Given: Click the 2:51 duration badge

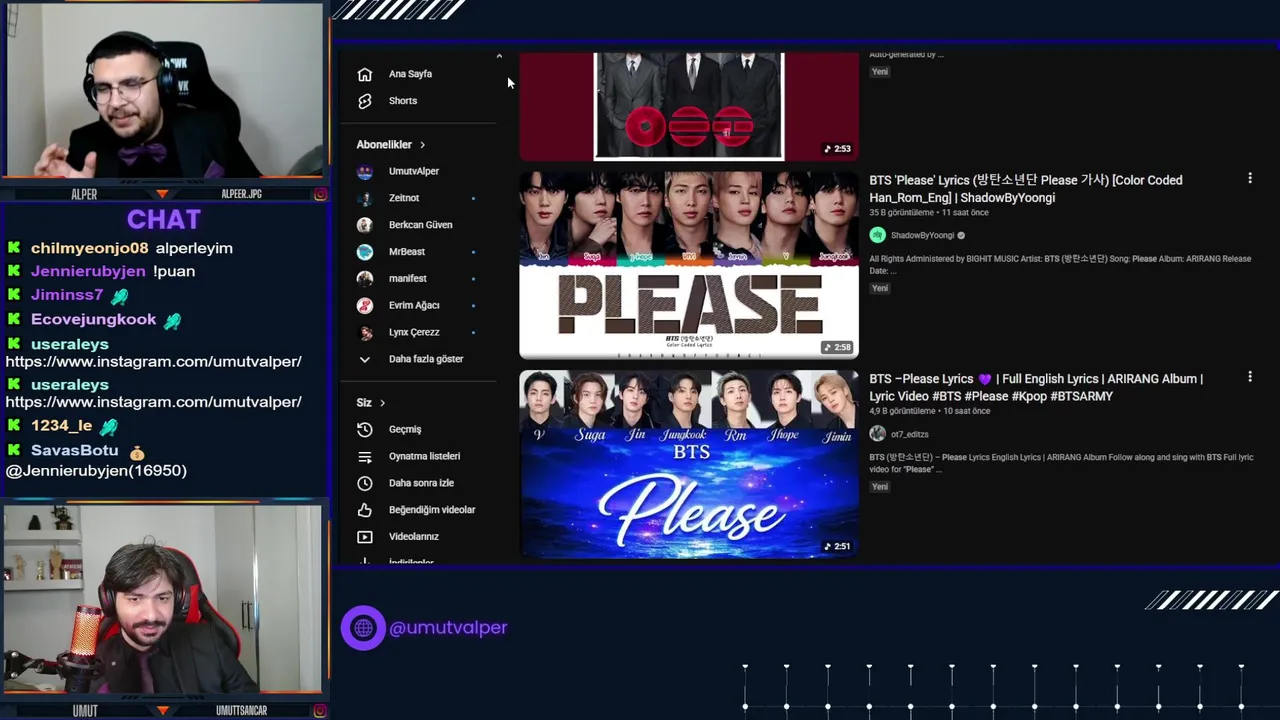Looking at the screenshot, I should [837, 547].
